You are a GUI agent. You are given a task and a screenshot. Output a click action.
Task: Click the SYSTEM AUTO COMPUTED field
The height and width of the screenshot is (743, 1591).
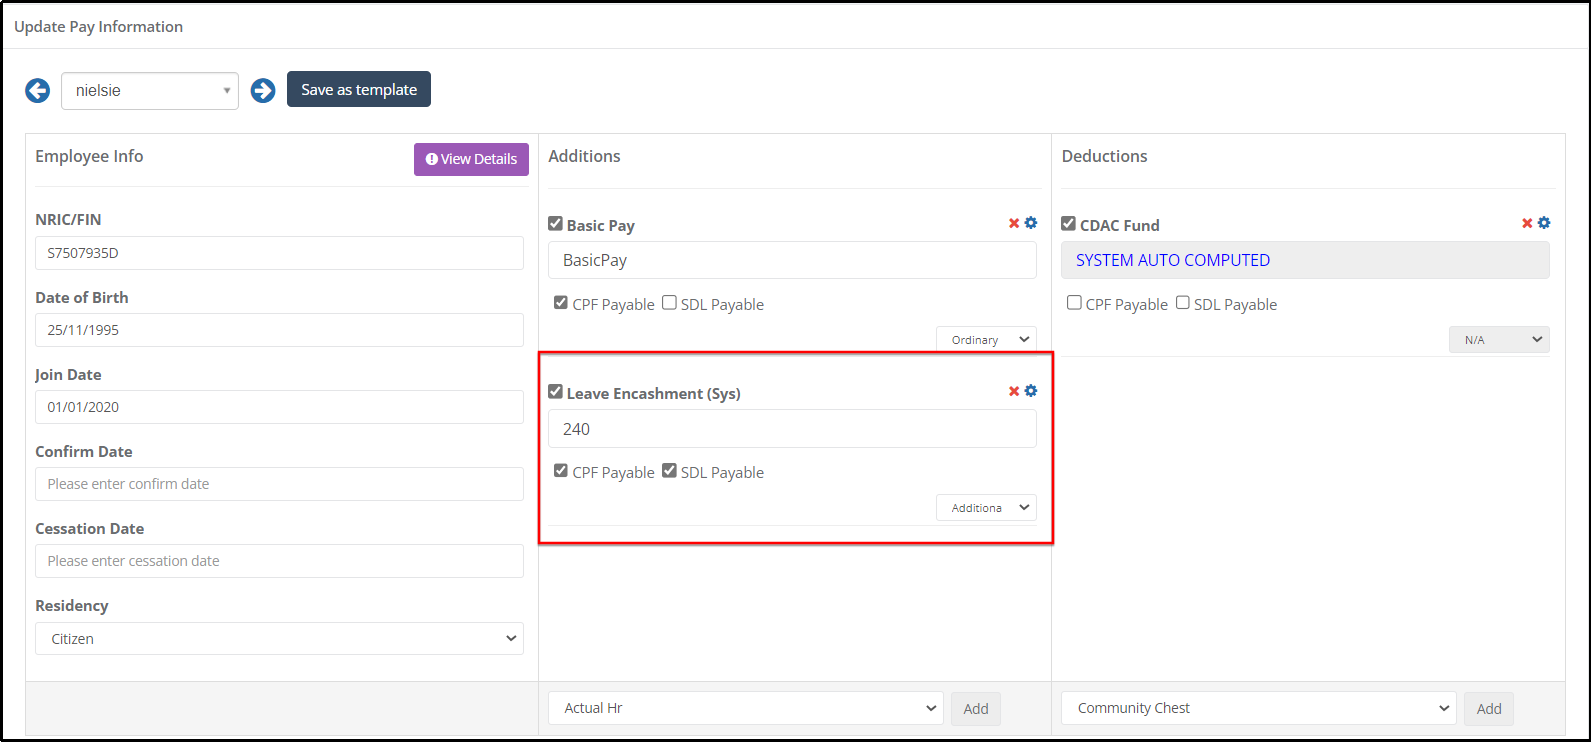pos(1305,260)
